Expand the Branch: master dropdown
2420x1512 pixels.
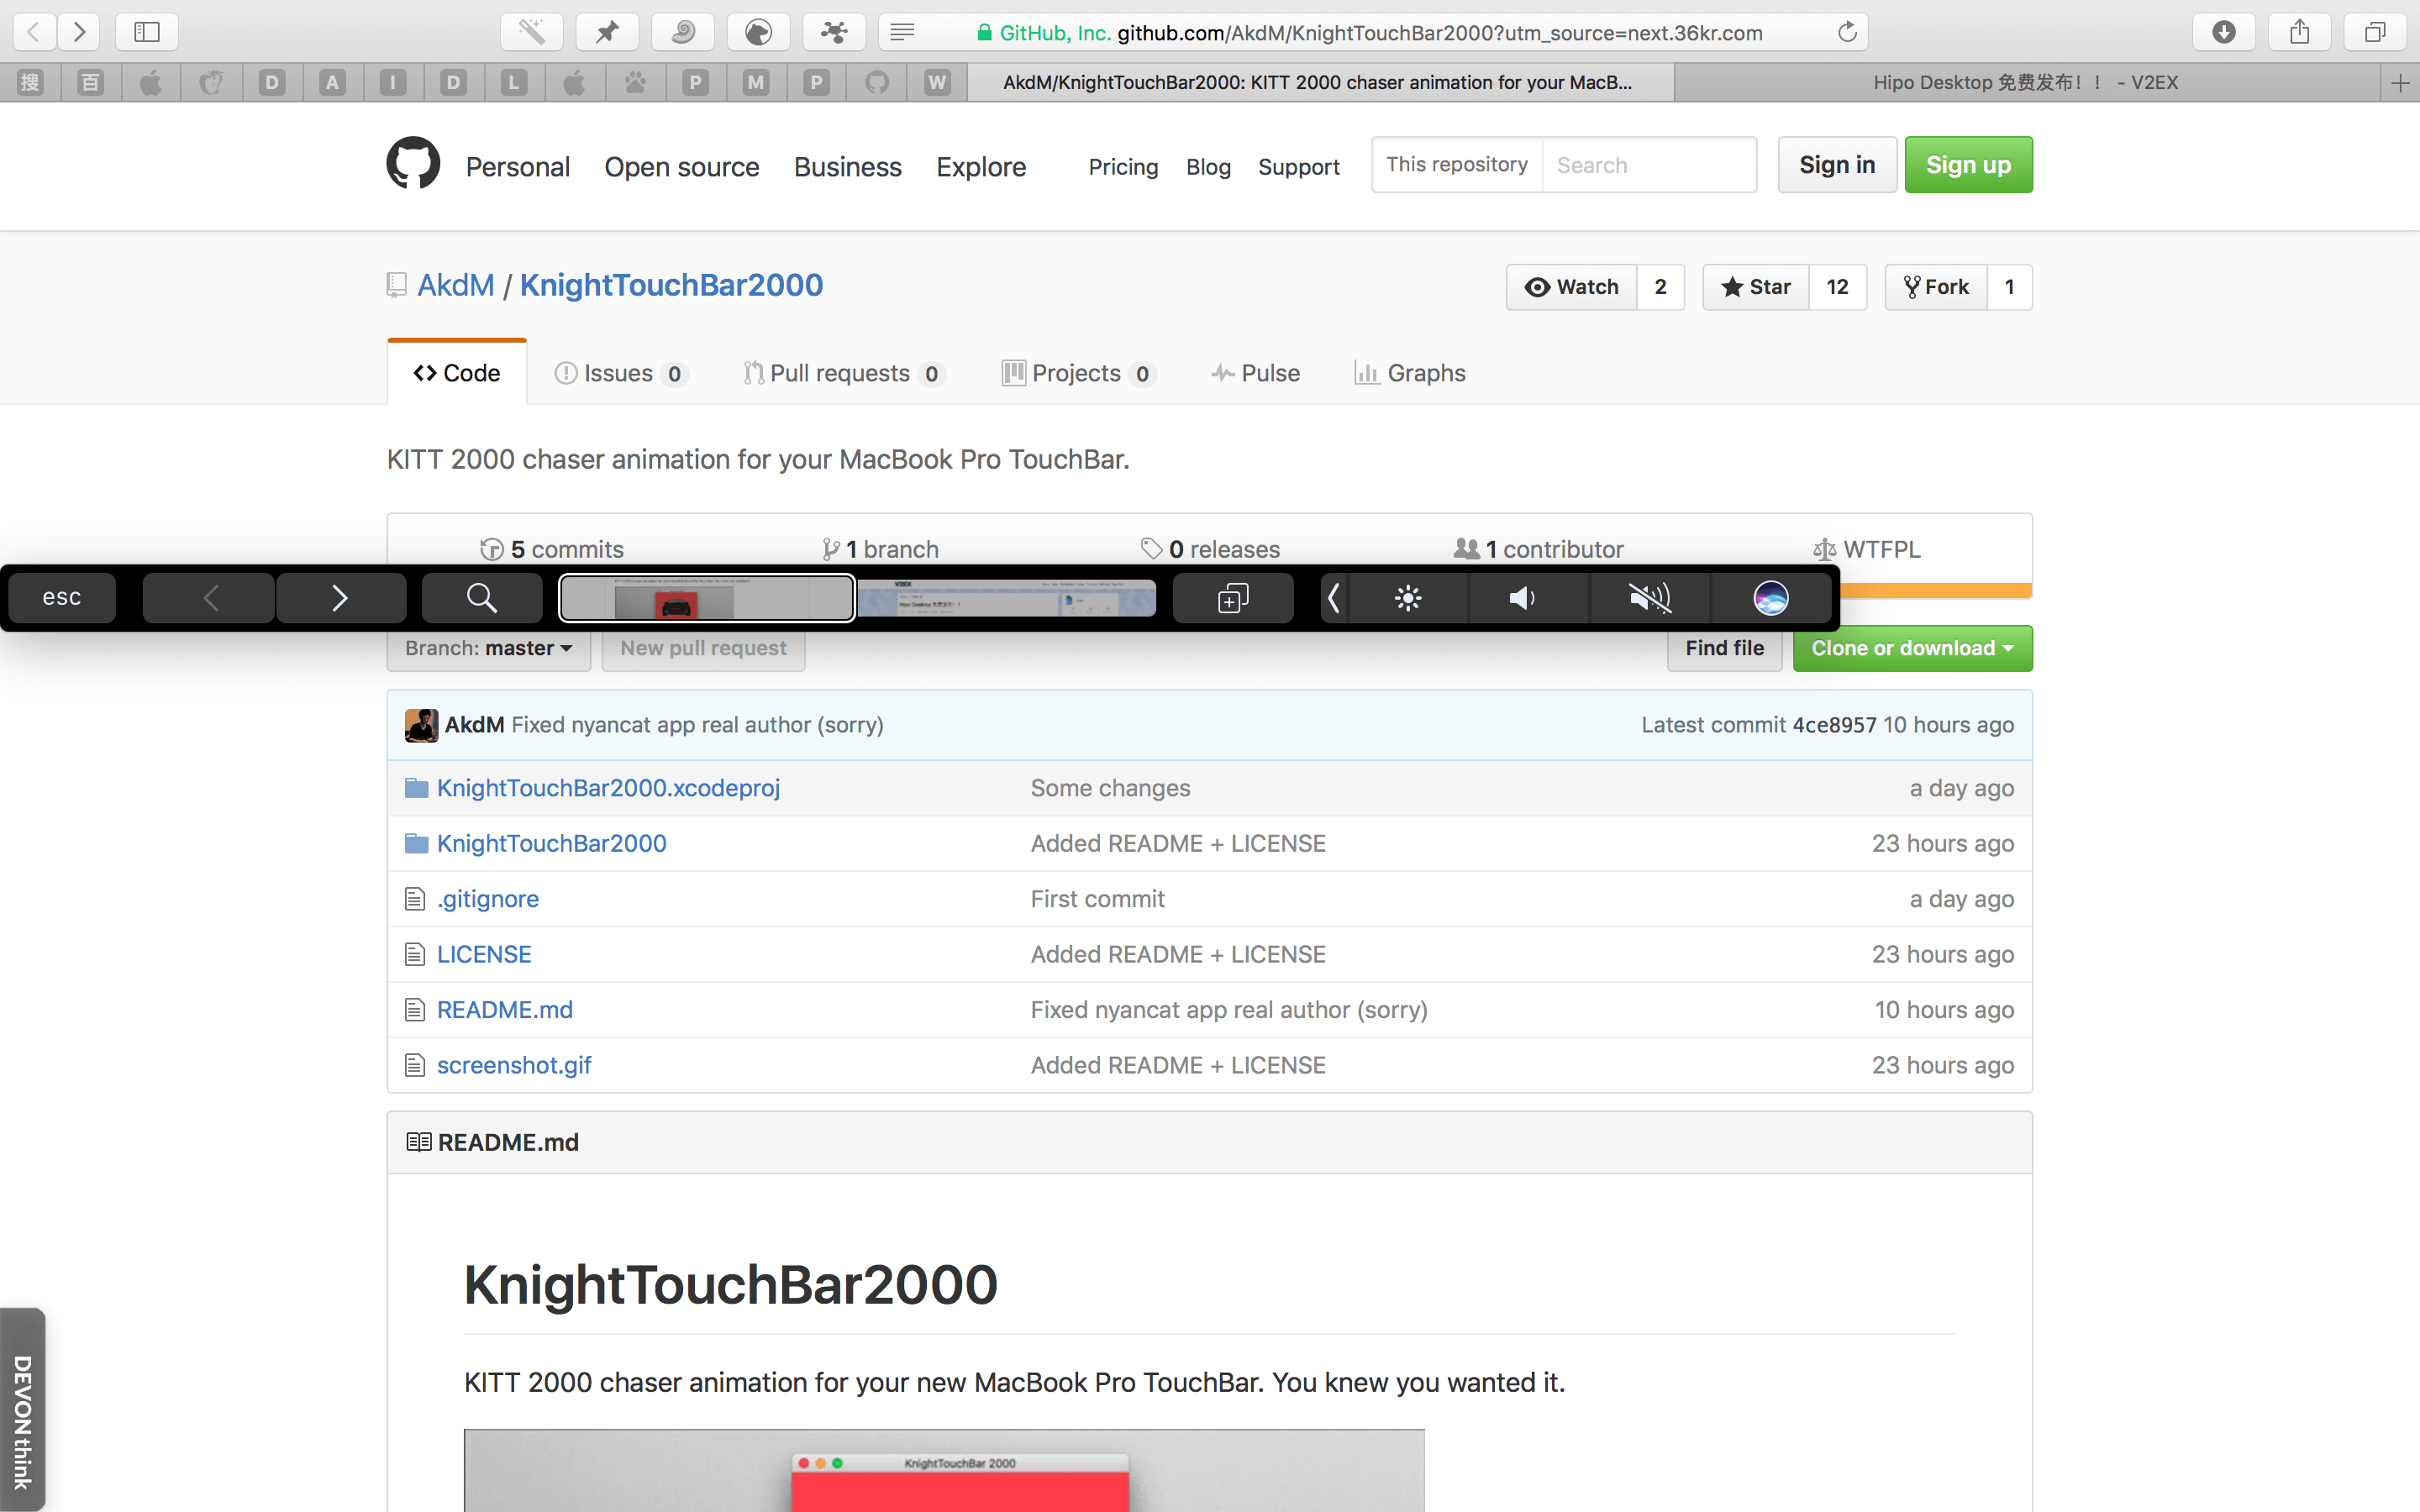tap(489, 648)
